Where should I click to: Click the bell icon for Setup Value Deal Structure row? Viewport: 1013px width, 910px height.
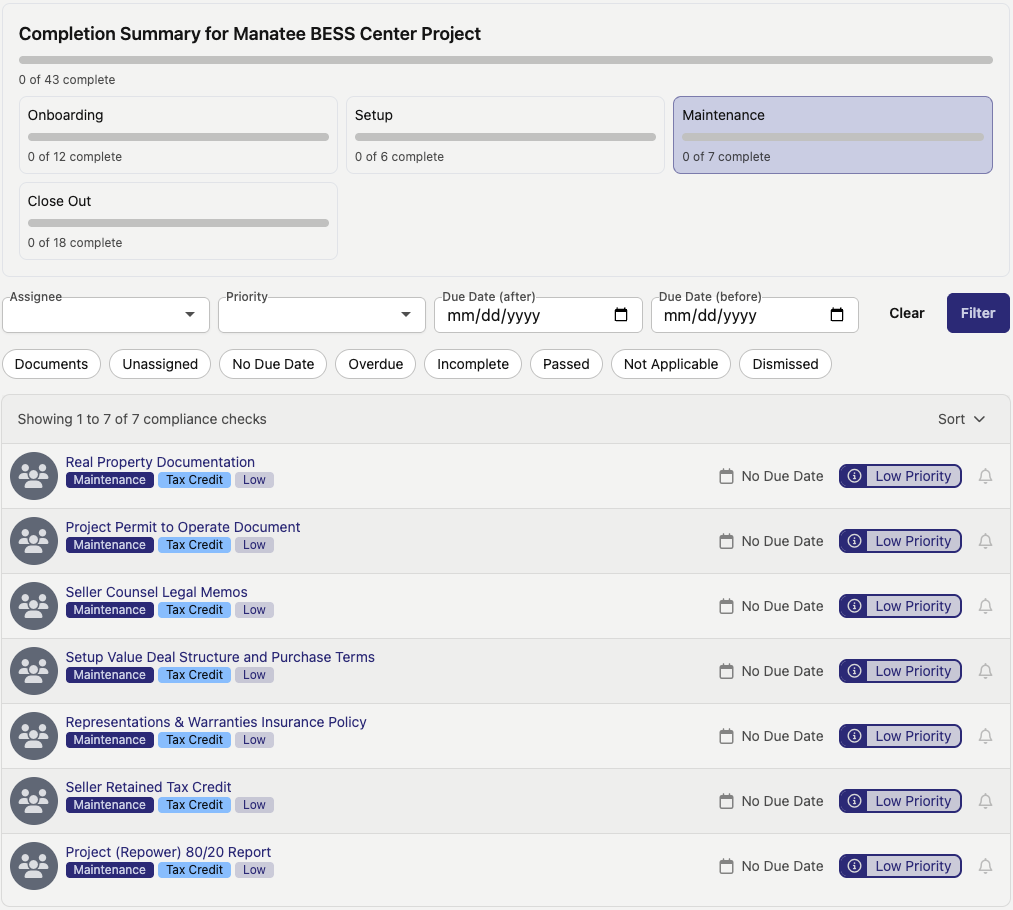(985, 671)
